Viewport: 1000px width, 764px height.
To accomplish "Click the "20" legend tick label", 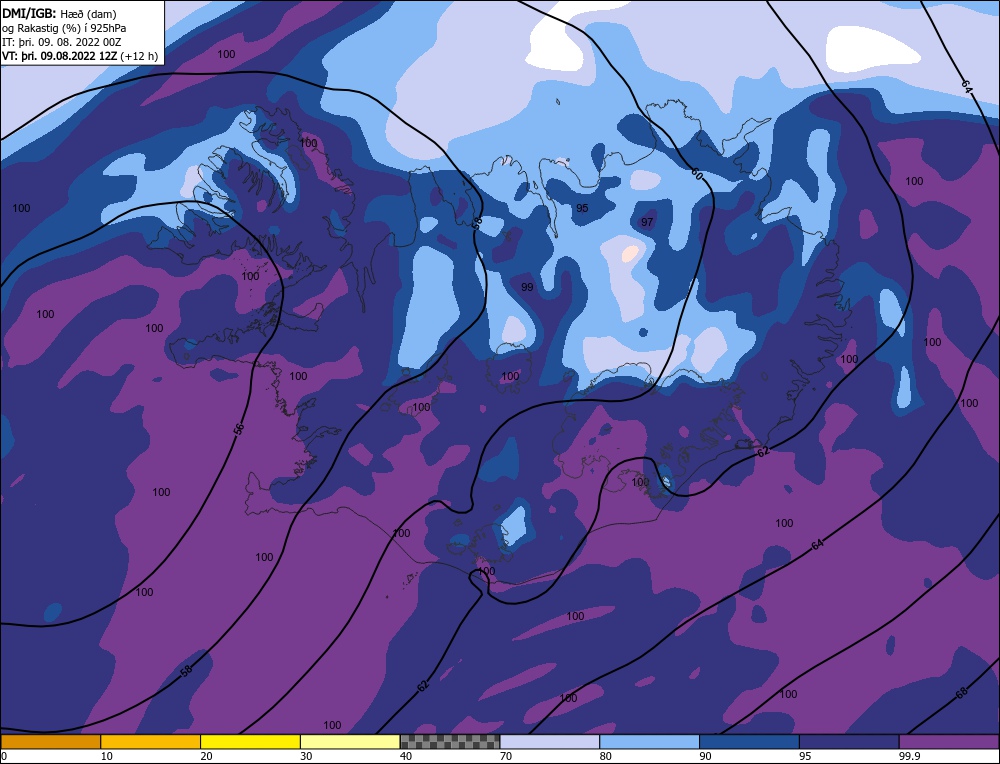I will [x=207, y=756].
